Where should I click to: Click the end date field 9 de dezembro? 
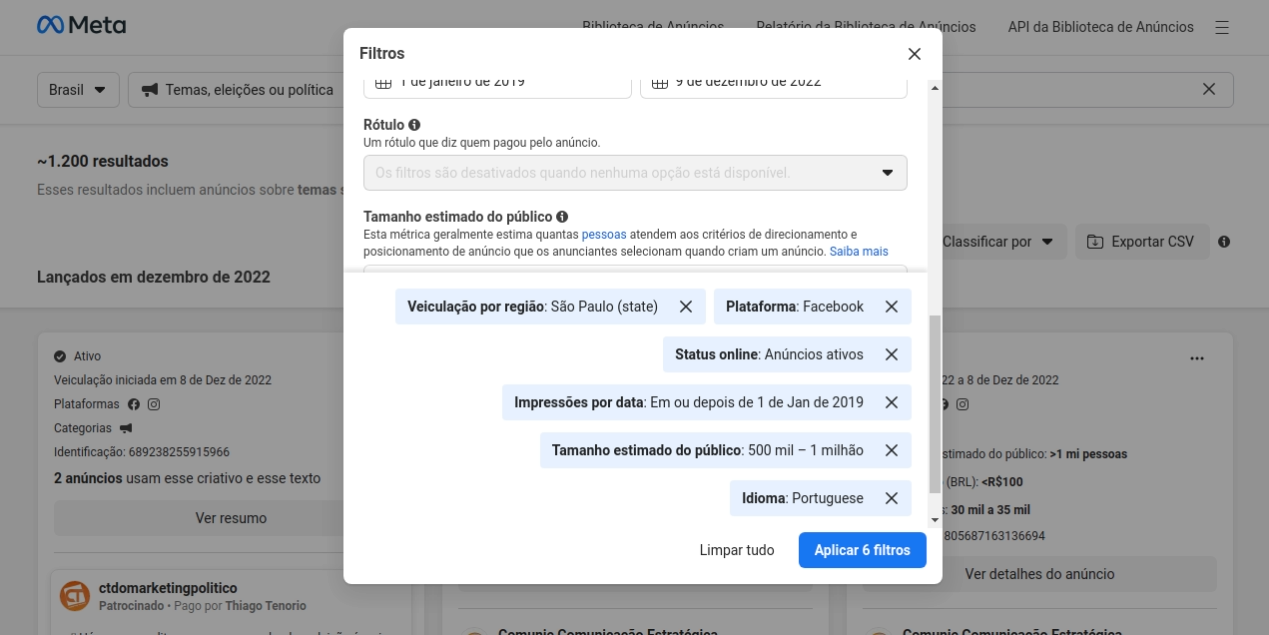(x=773, y=84)
